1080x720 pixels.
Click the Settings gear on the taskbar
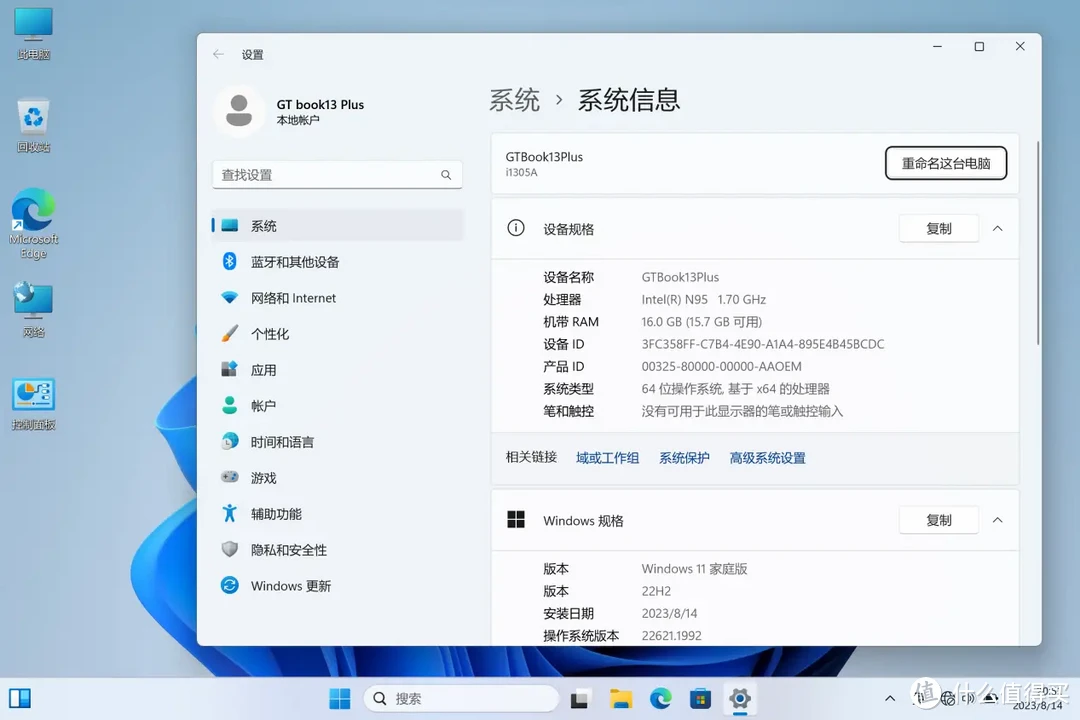[740, 699]
